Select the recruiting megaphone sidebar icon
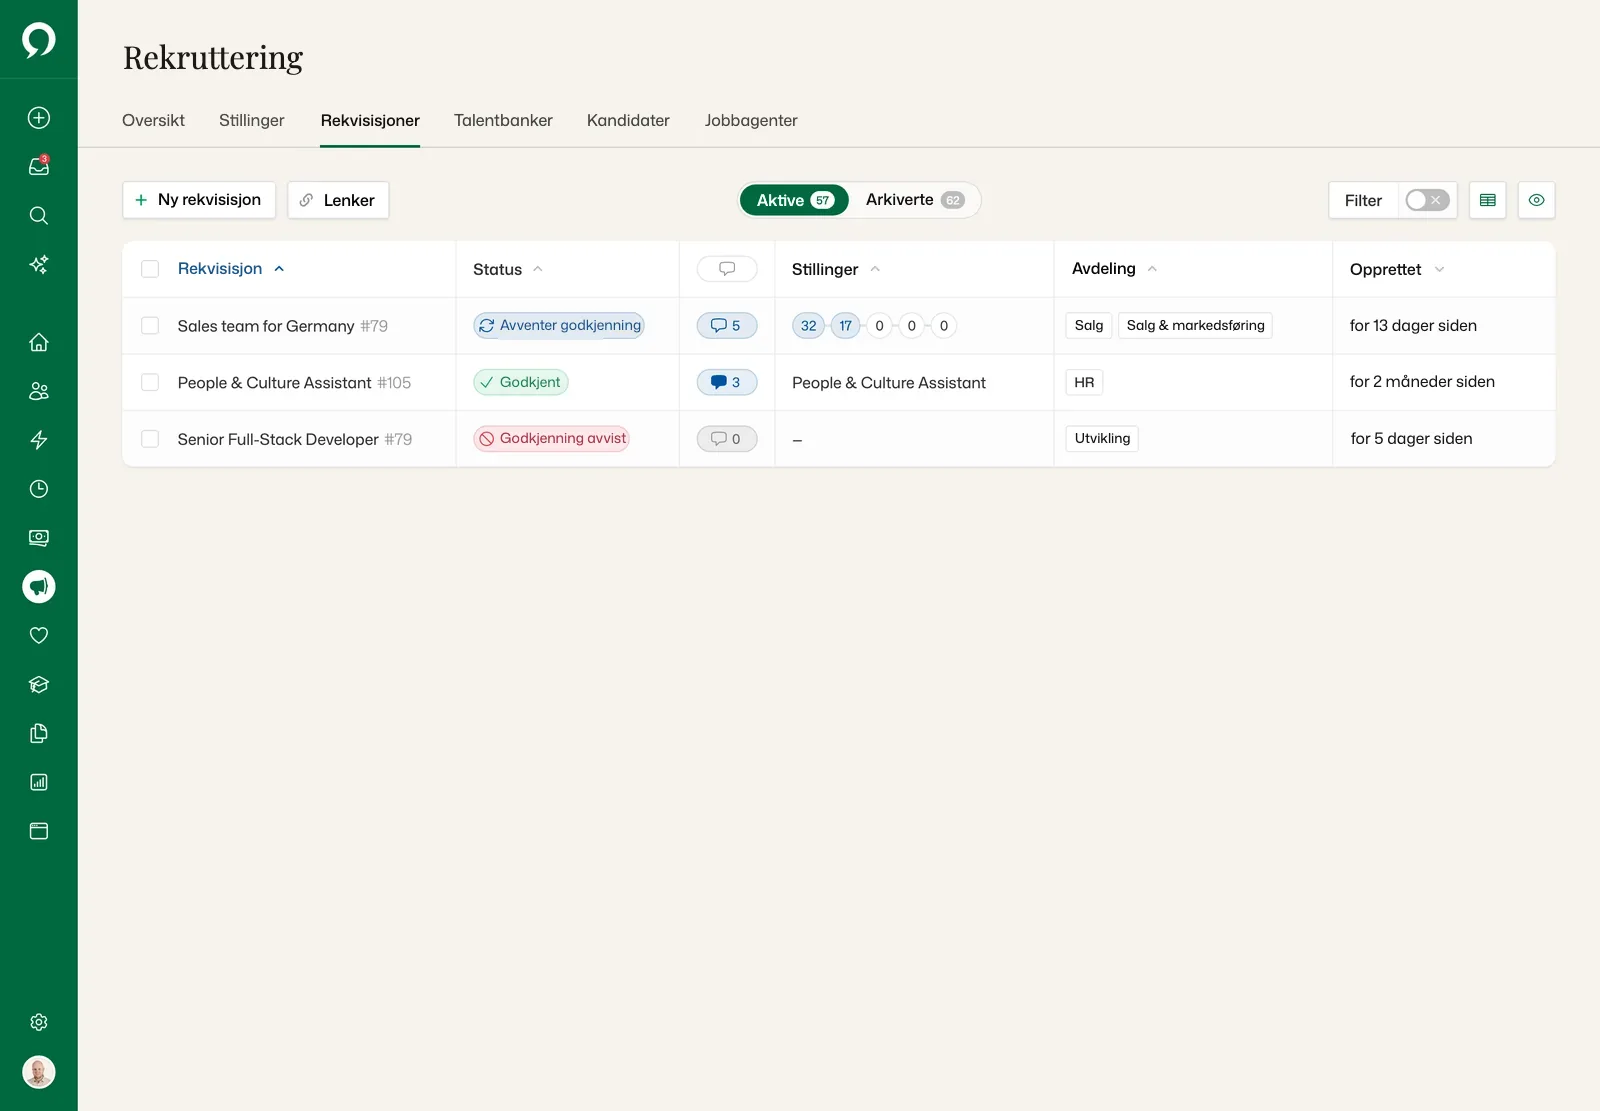Viewport: 1600px width, 1111px height. pos(39,587)
